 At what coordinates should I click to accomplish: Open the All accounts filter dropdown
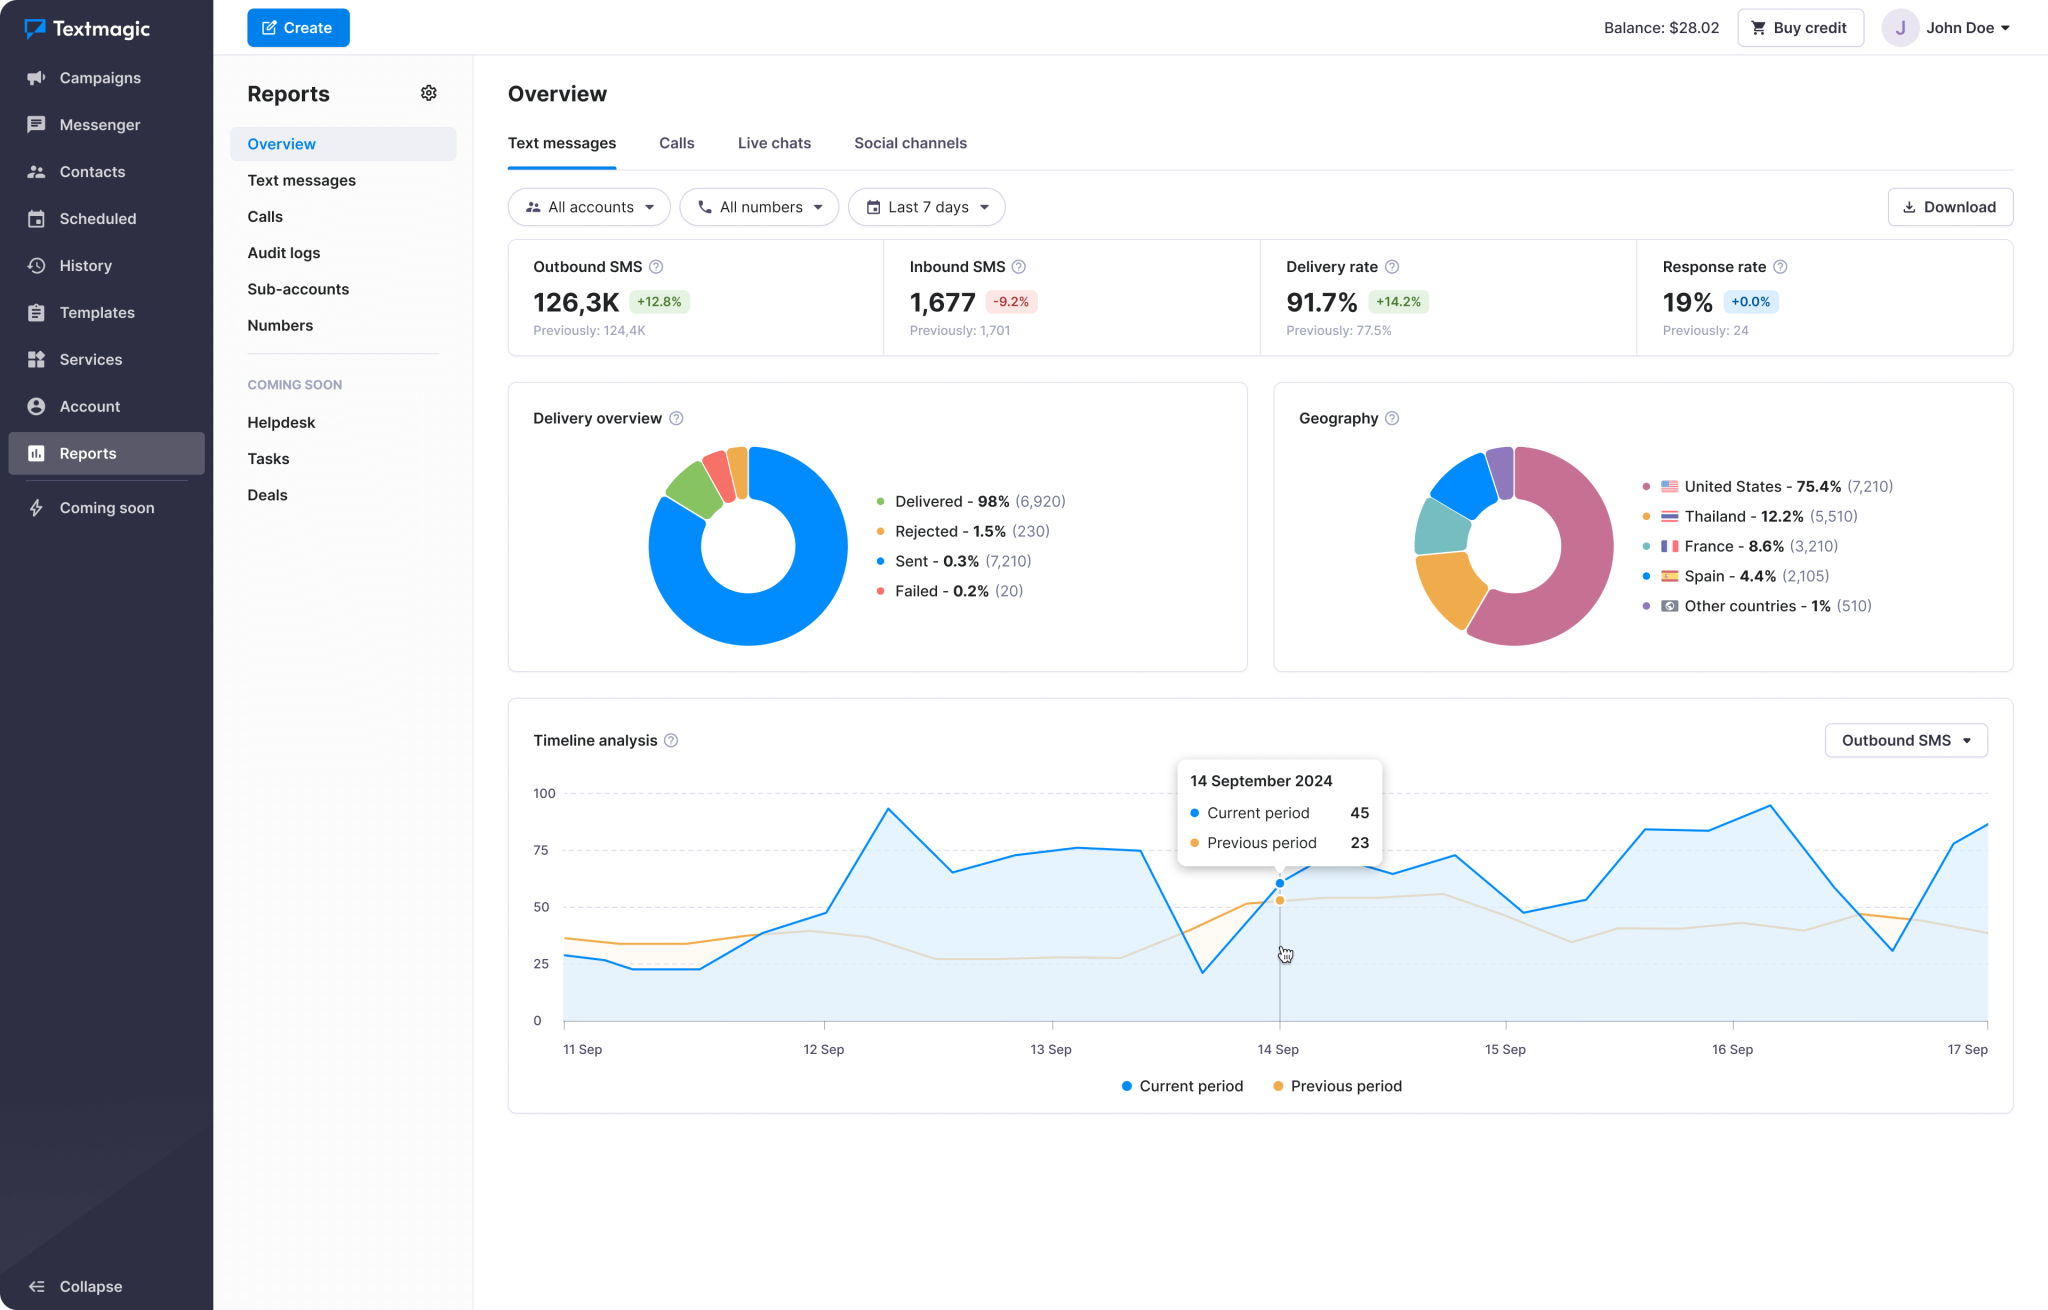tap(589, 207)
